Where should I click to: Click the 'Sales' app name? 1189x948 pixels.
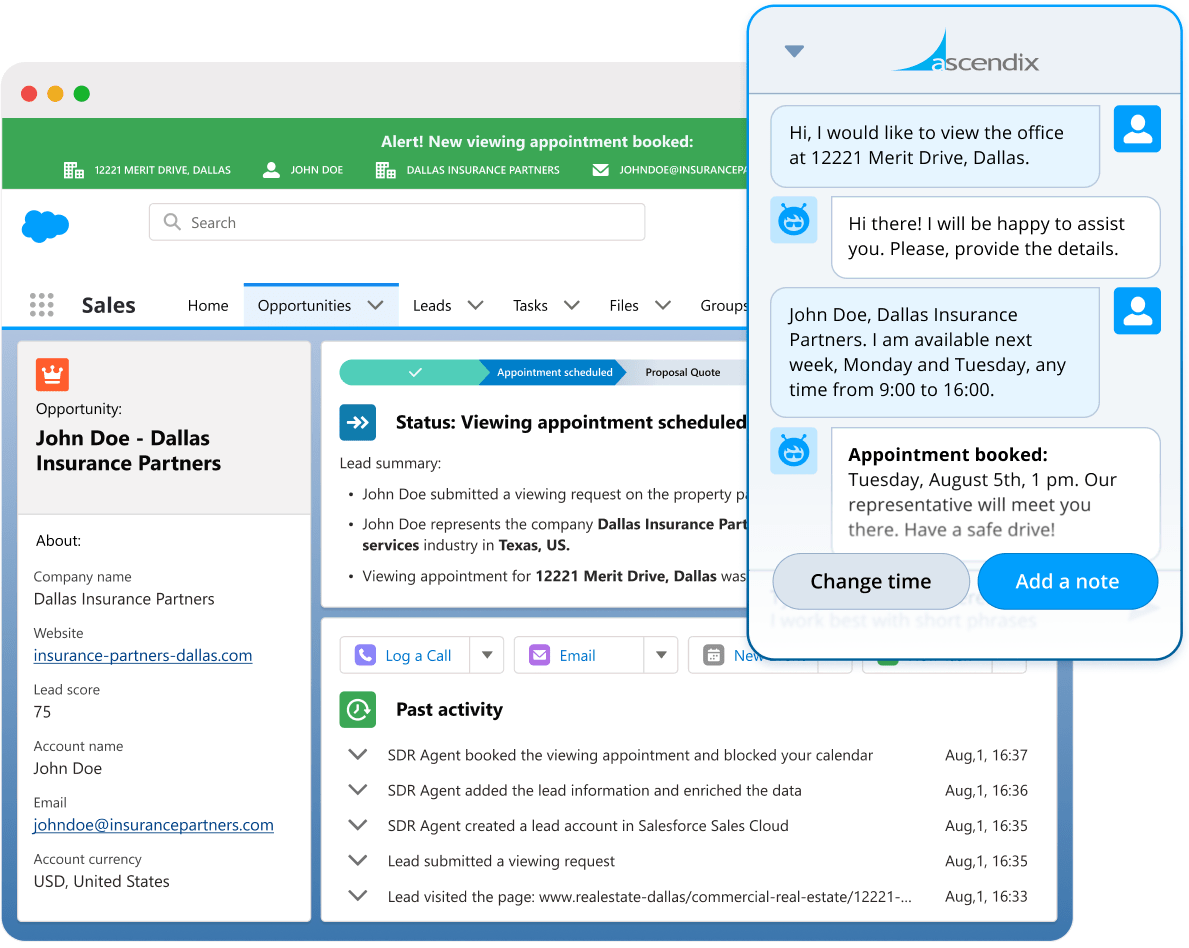pyautogui.click(x=108, y=305)
